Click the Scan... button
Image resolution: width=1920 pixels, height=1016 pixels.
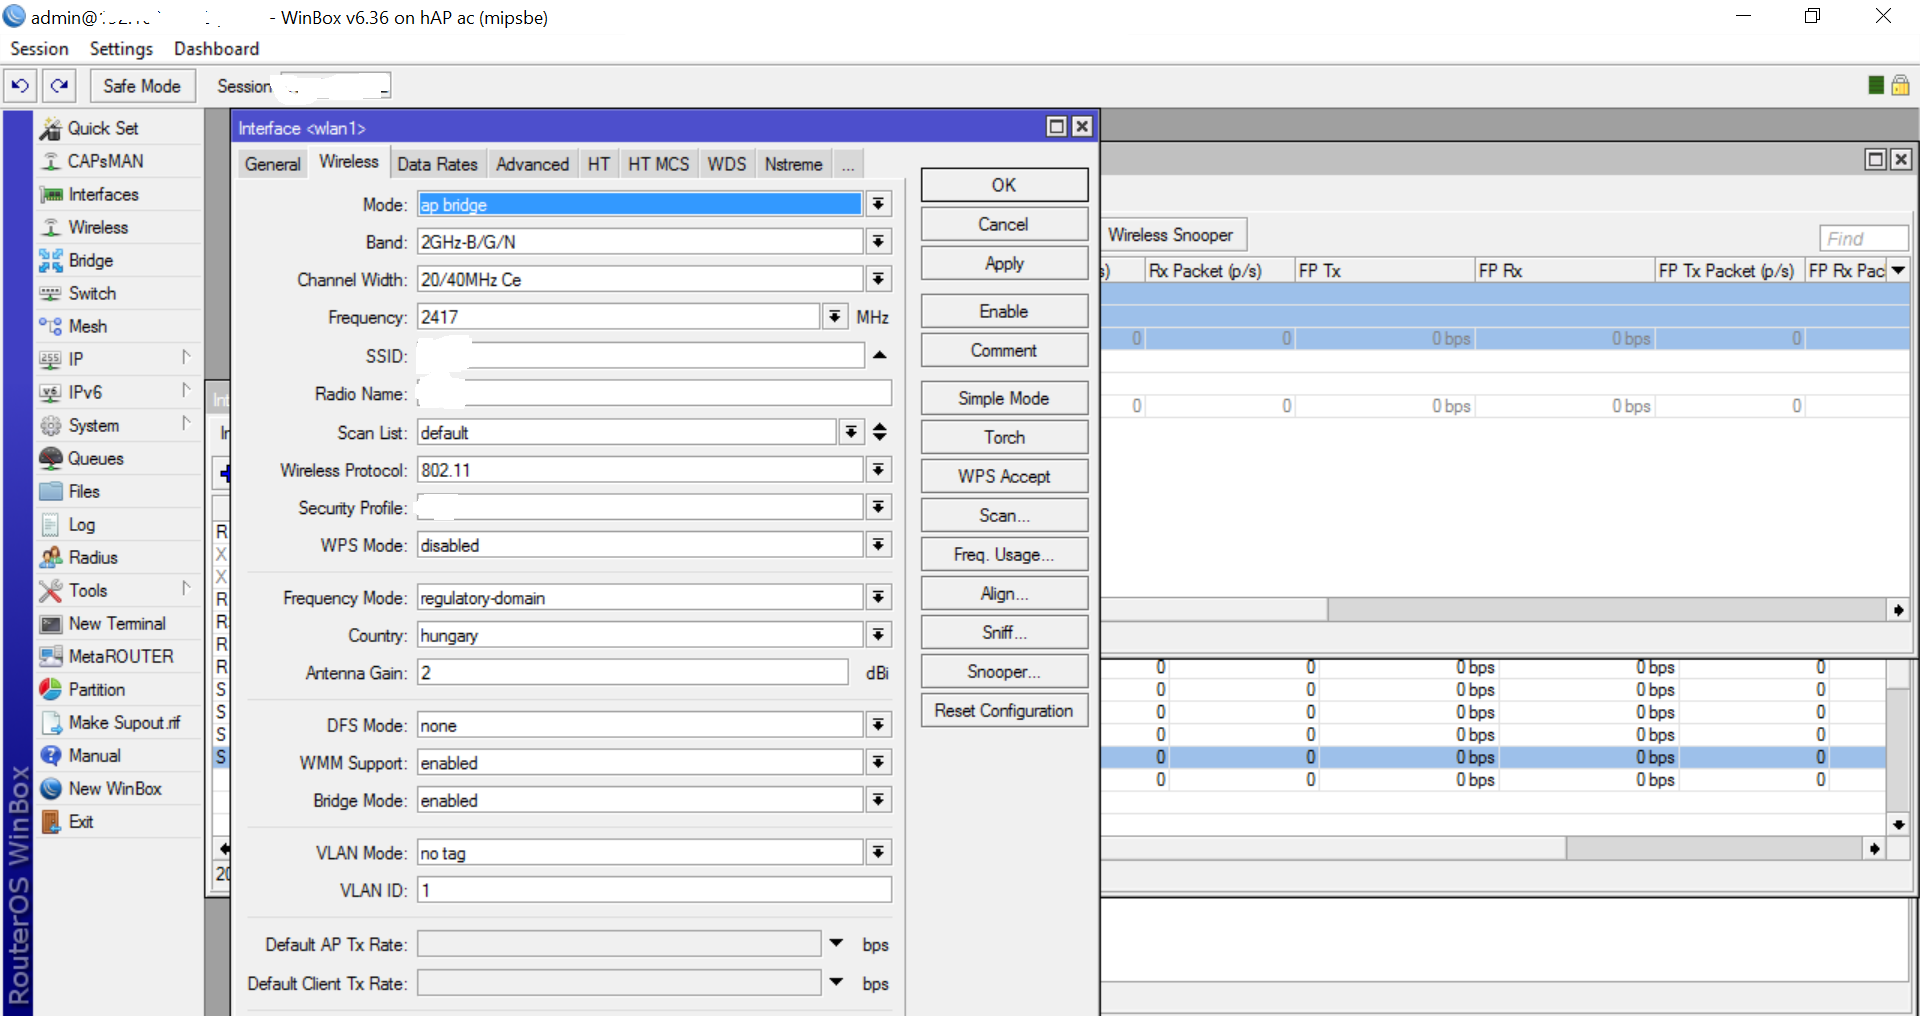point(1004,515)
